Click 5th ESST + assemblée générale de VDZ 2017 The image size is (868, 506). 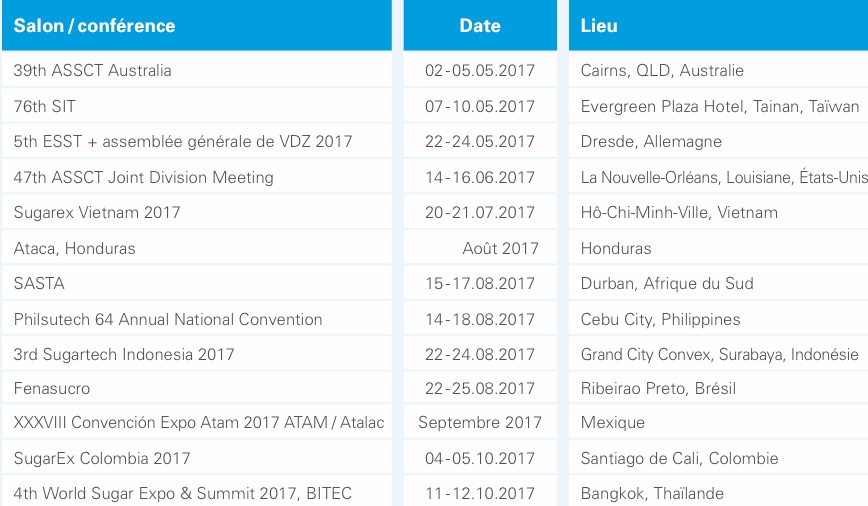pos(183,142)
